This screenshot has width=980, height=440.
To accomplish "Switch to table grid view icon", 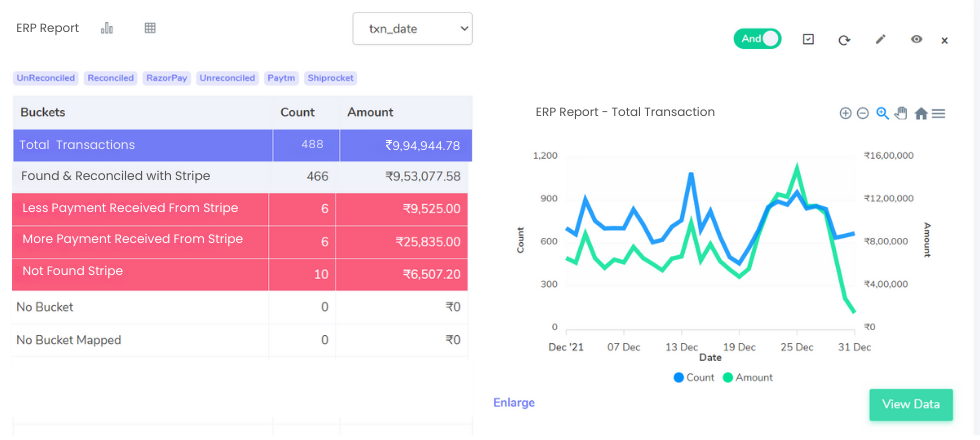I will 150,28.
